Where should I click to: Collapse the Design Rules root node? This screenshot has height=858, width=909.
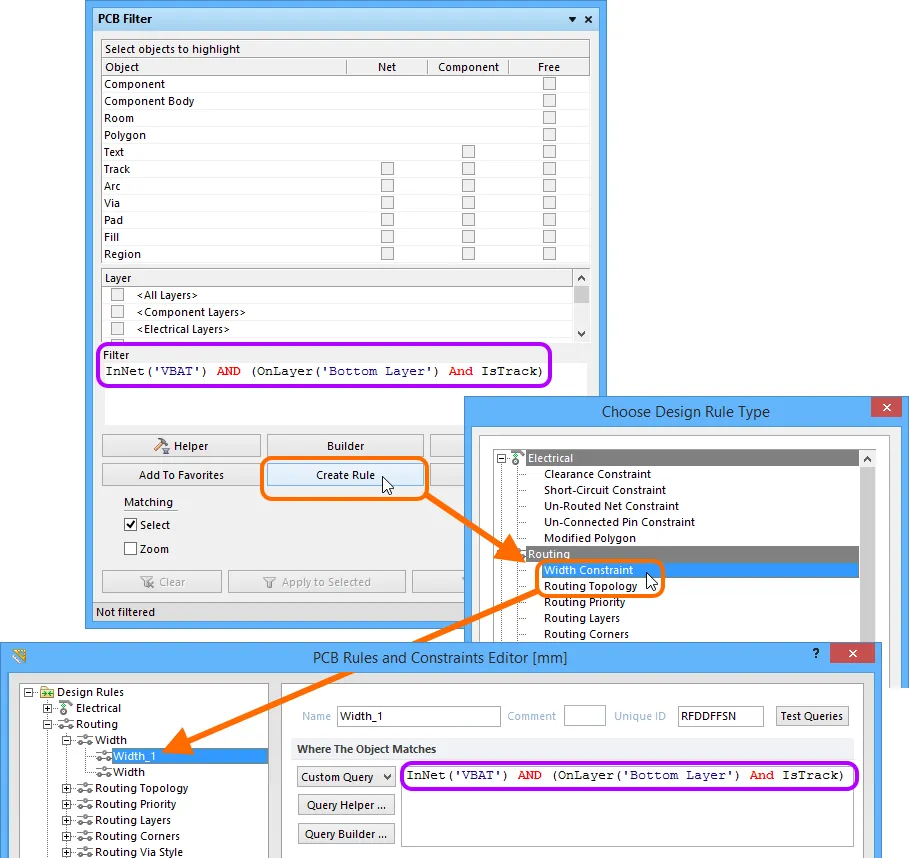click(28, 692)
